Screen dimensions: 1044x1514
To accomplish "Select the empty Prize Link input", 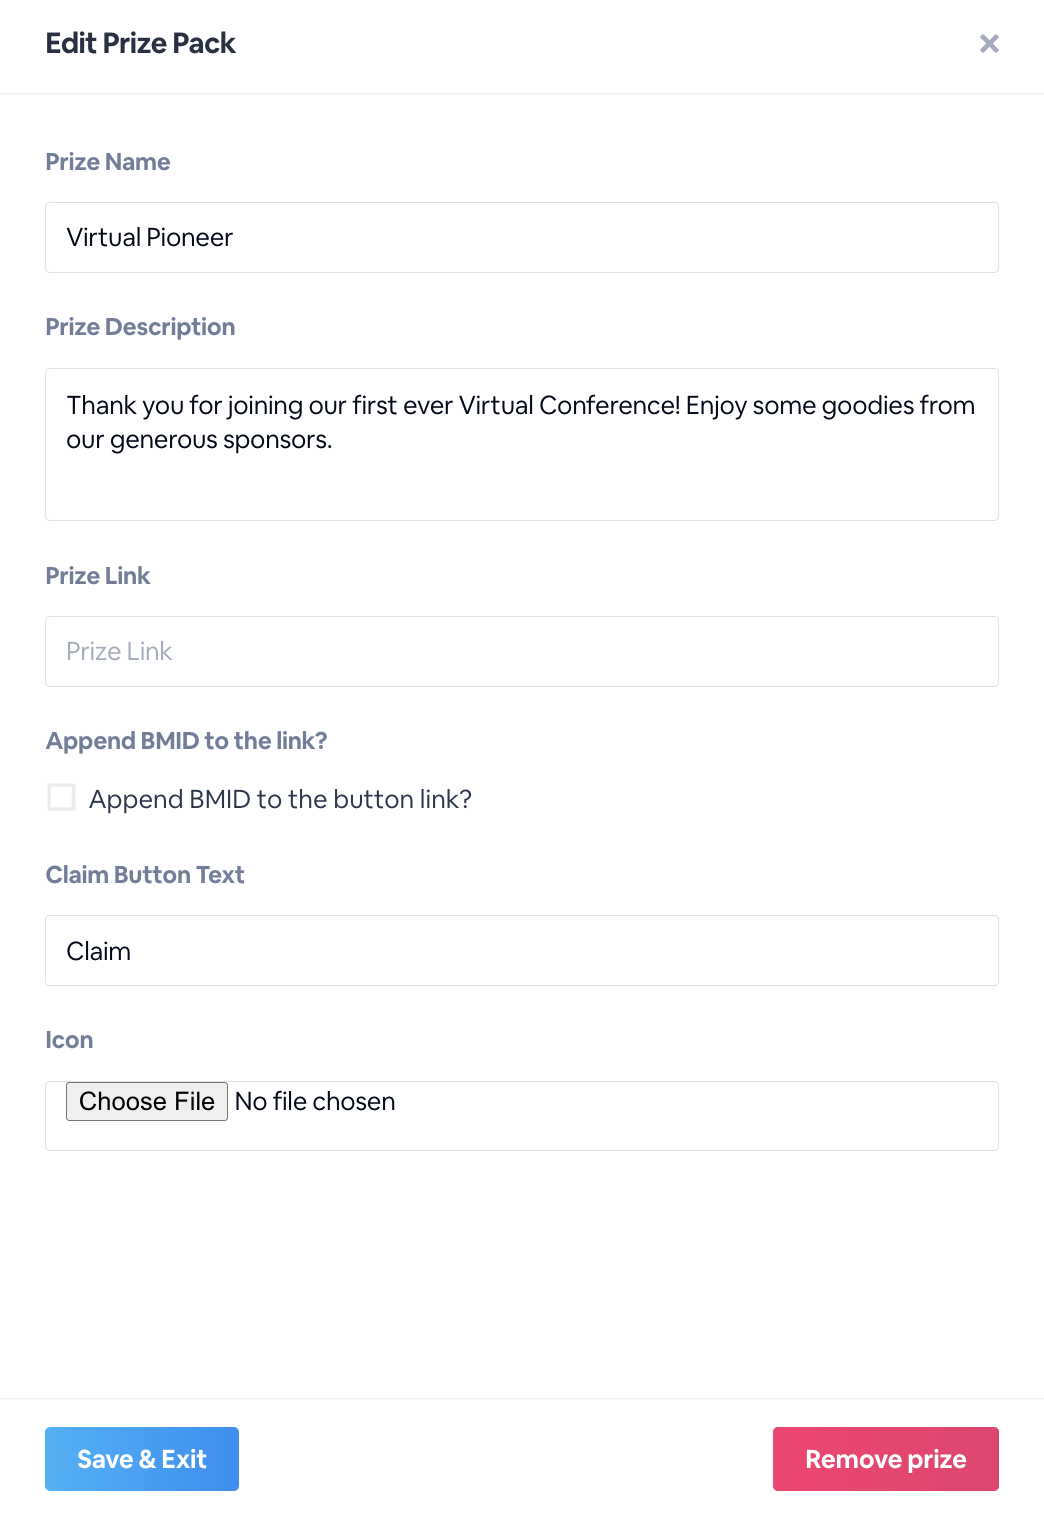I will pyautogui.click(x=522, y=651).
